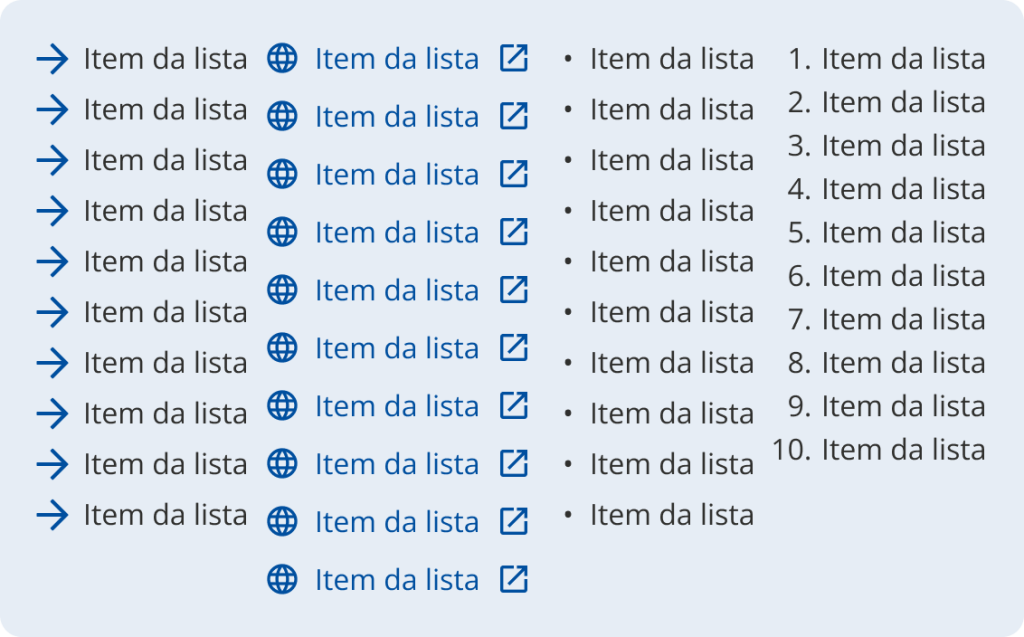1024x637 pixels.
Task: Click the arrow icon of the first arrow-list item
Action: tap(52, 59)
